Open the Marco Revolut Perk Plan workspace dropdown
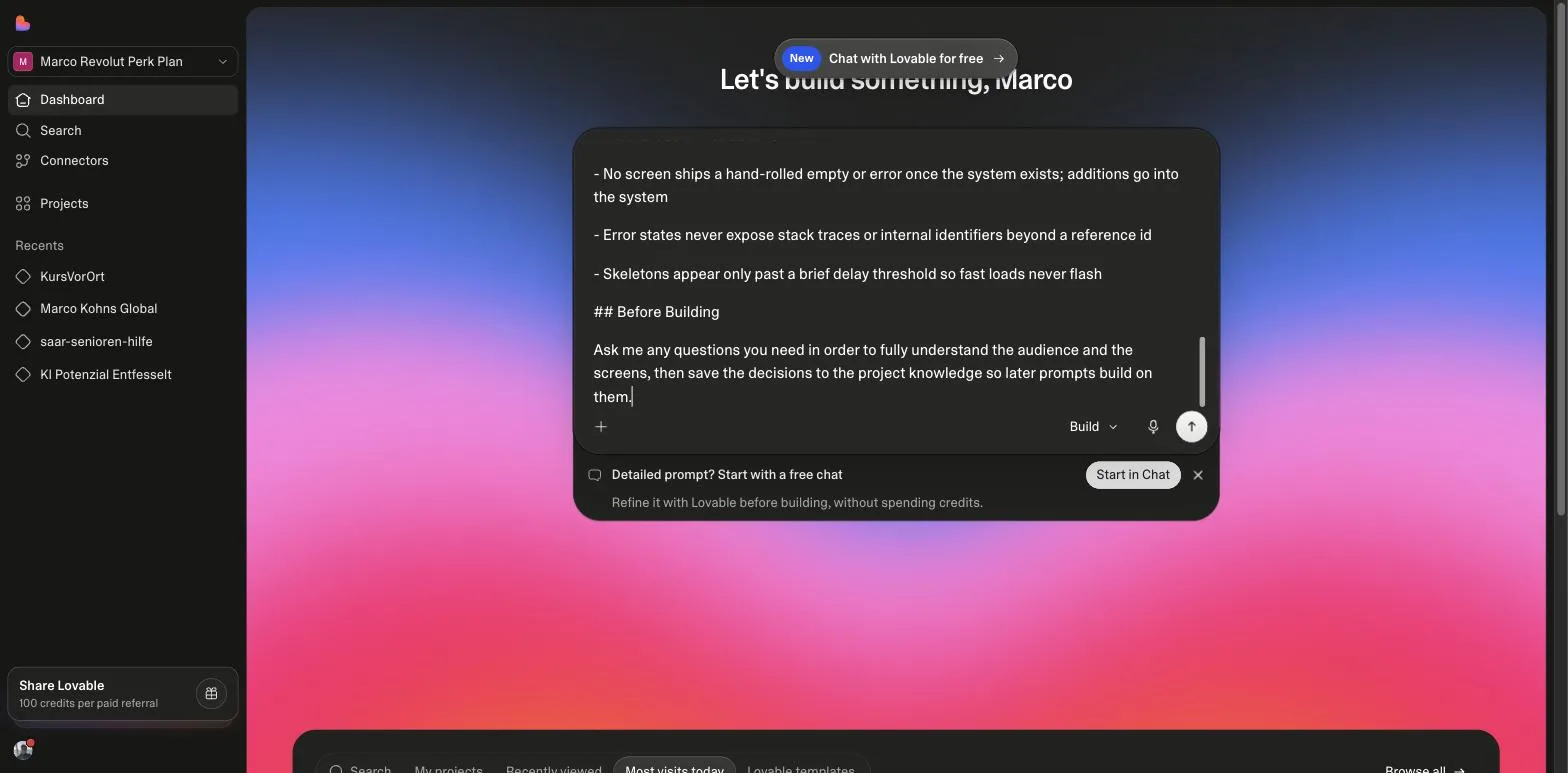1568x773 pixels. coord(122,61)
